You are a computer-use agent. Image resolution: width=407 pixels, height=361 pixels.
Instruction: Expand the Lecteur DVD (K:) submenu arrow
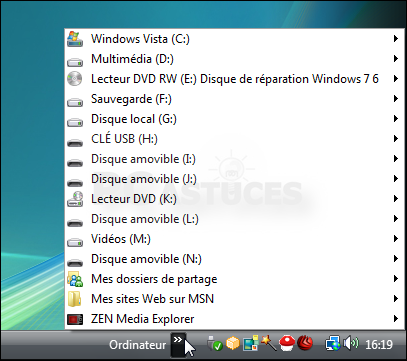click(396, 199)
